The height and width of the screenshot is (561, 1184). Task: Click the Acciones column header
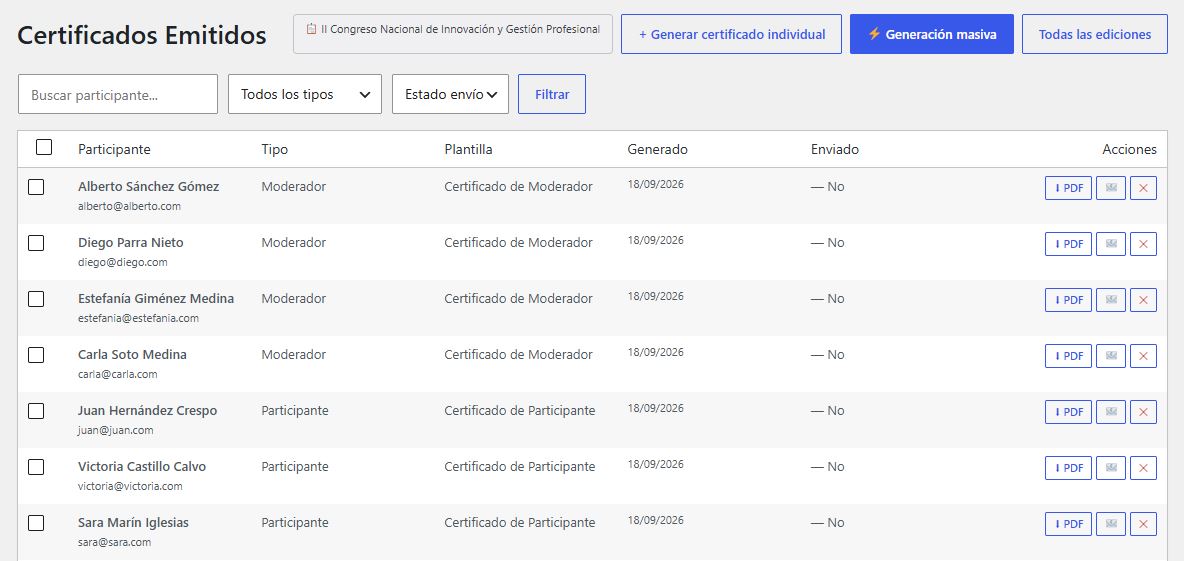(1129, 149)
